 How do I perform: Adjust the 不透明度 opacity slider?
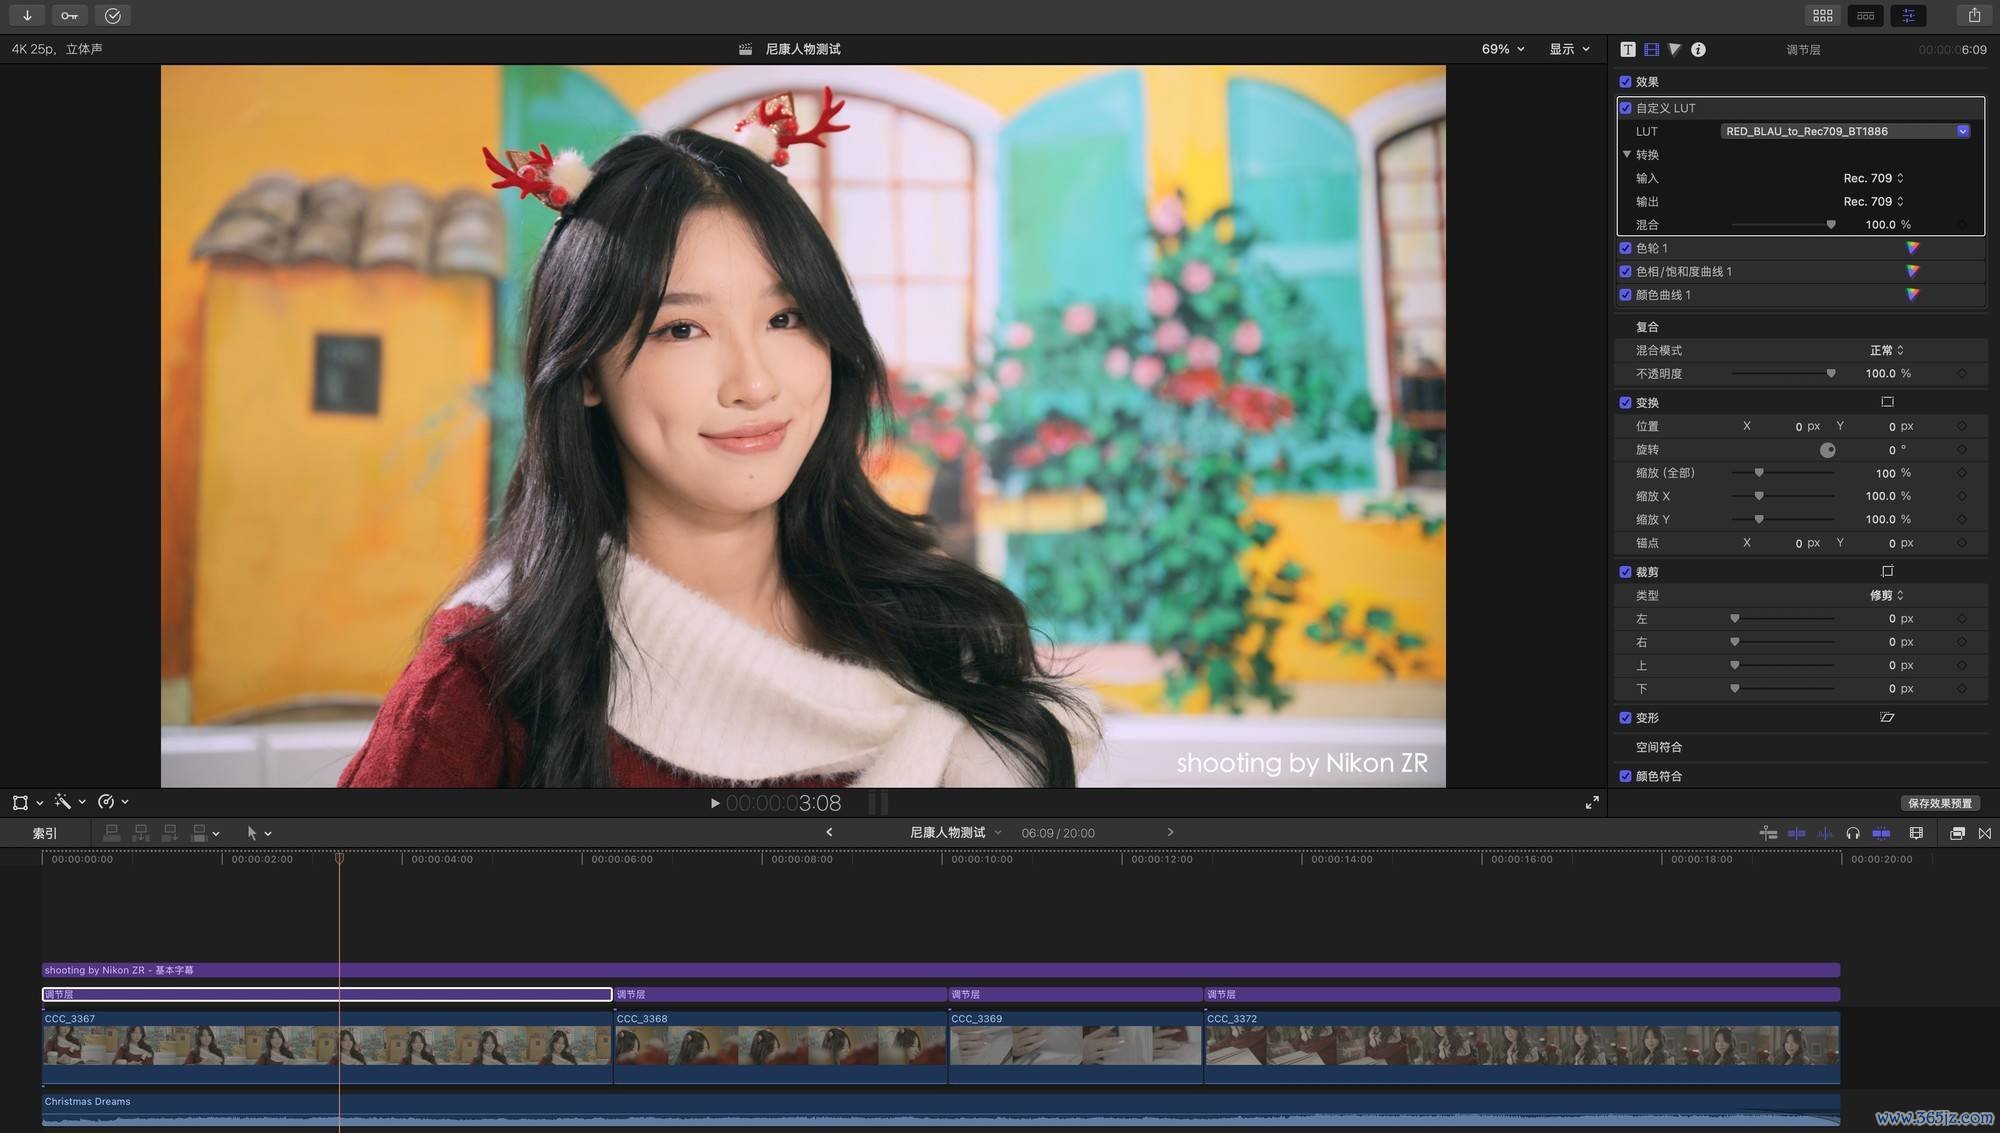[1830, 374]
